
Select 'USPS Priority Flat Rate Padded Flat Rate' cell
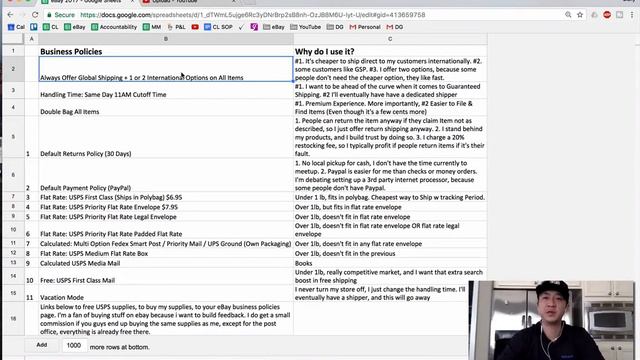[x=166, y=230]
